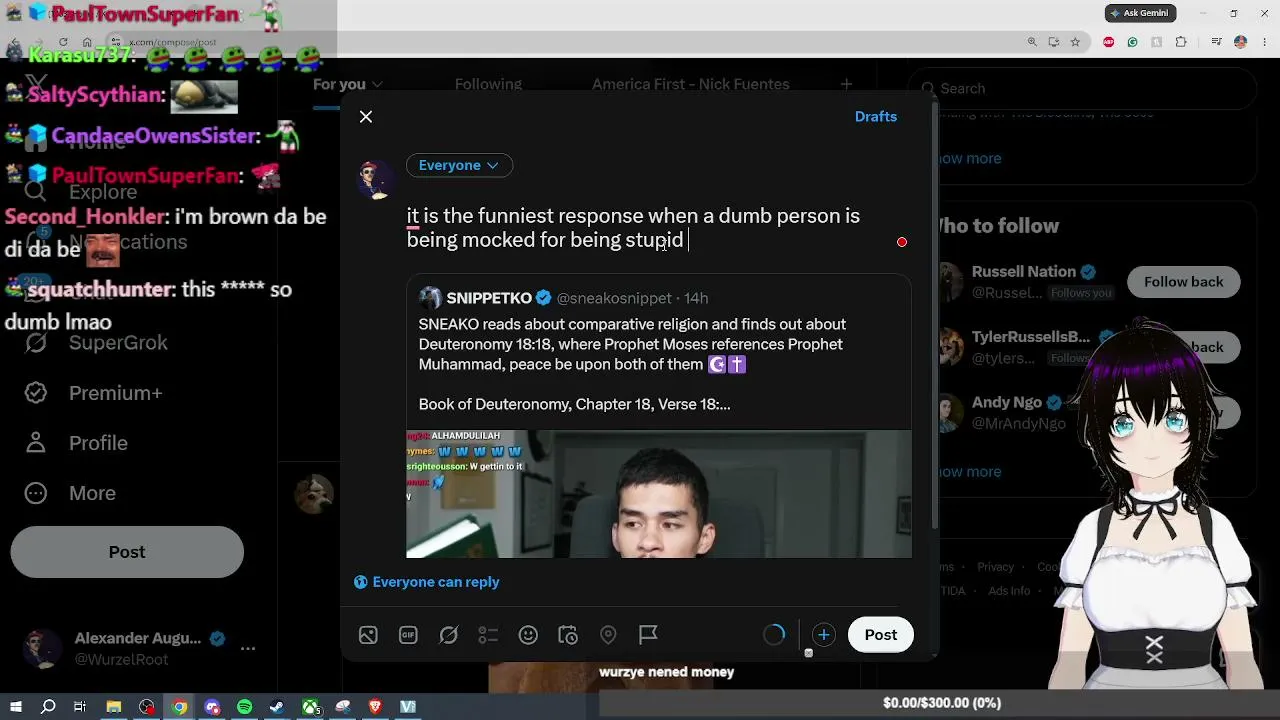Add a poll to the post
Screen dimensions: 1280x720
click(x=488, y=635)
